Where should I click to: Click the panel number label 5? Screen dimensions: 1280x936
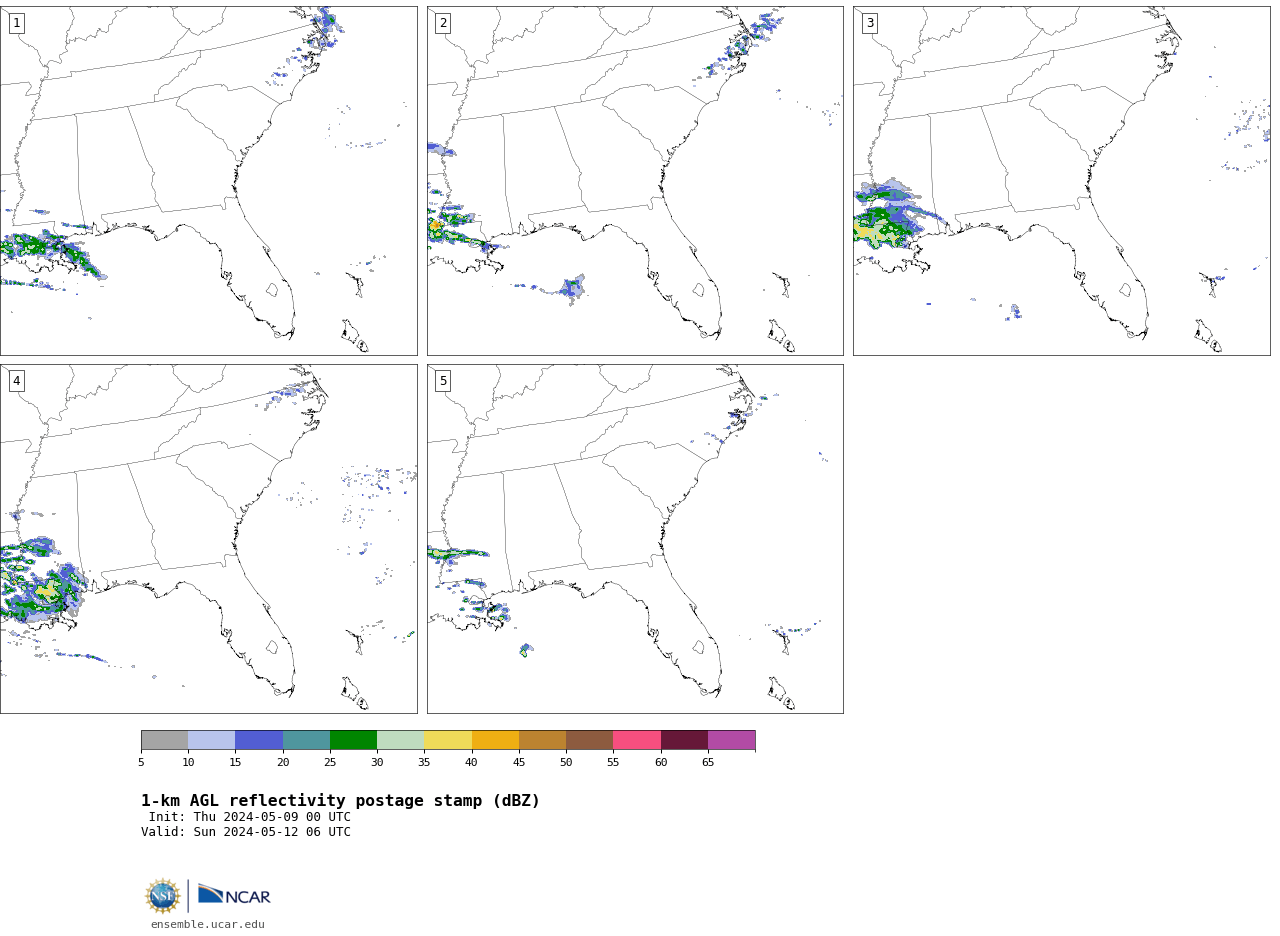pyautogui.click(x=443, y=381)
